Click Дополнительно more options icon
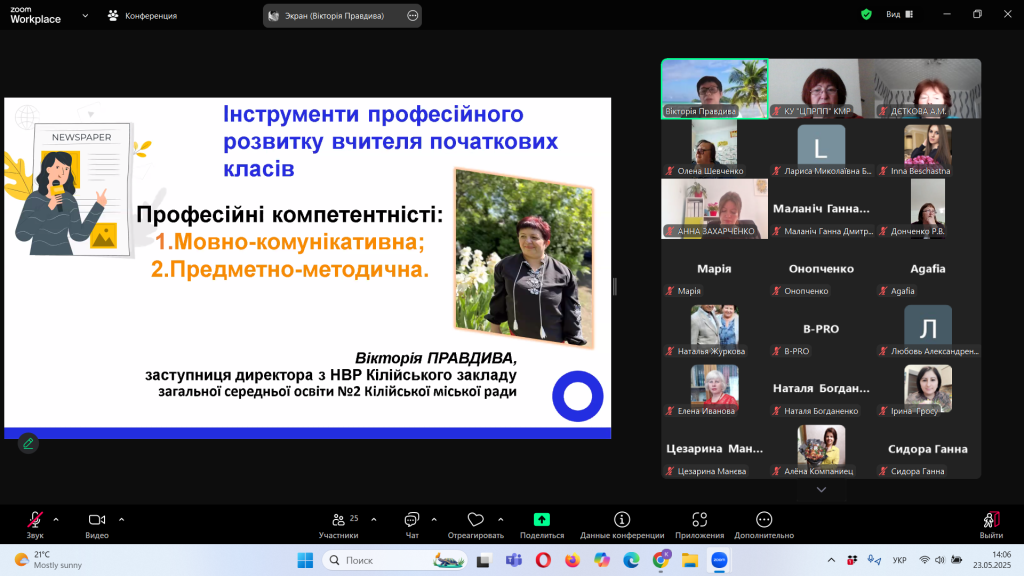 pyautogui.click(x=764, y=520)
